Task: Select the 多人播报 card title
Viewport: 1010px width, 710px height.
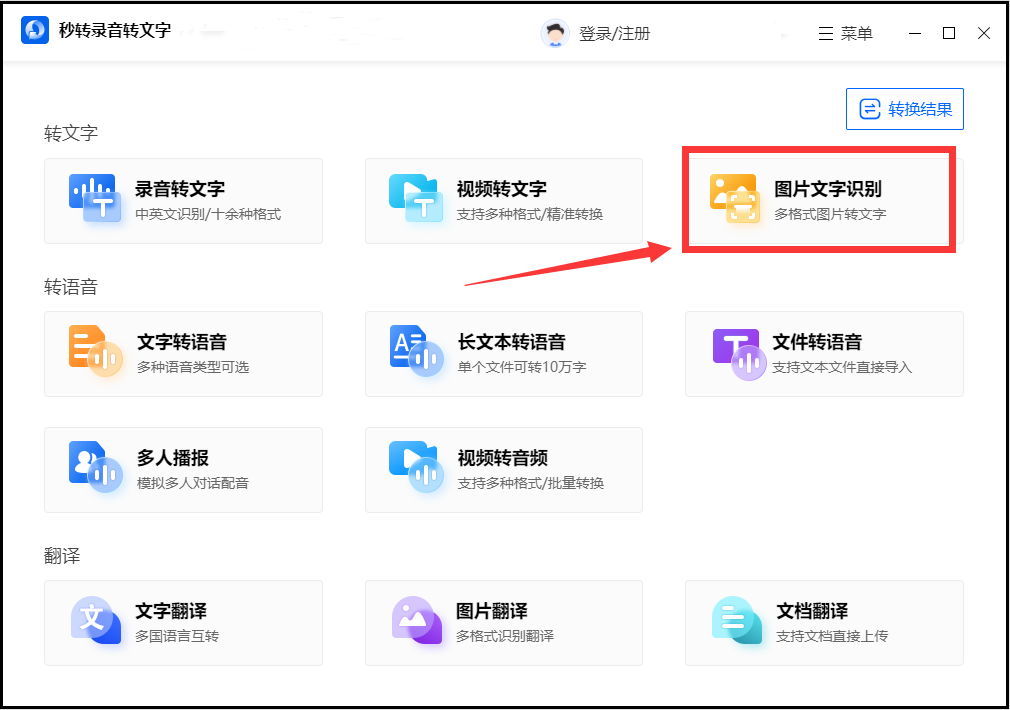Action: click(x=173, y=457)
